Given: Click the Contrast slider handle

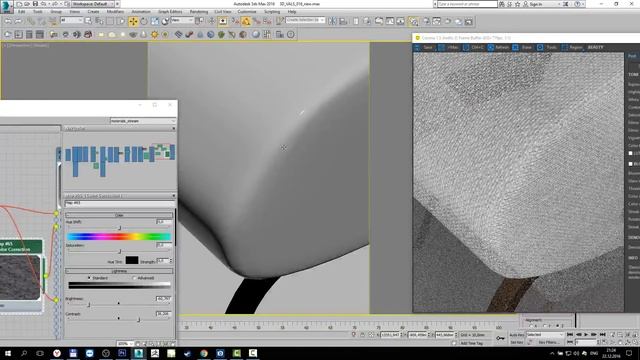Looking at the screenshot, I should click(x=138, y=320).
